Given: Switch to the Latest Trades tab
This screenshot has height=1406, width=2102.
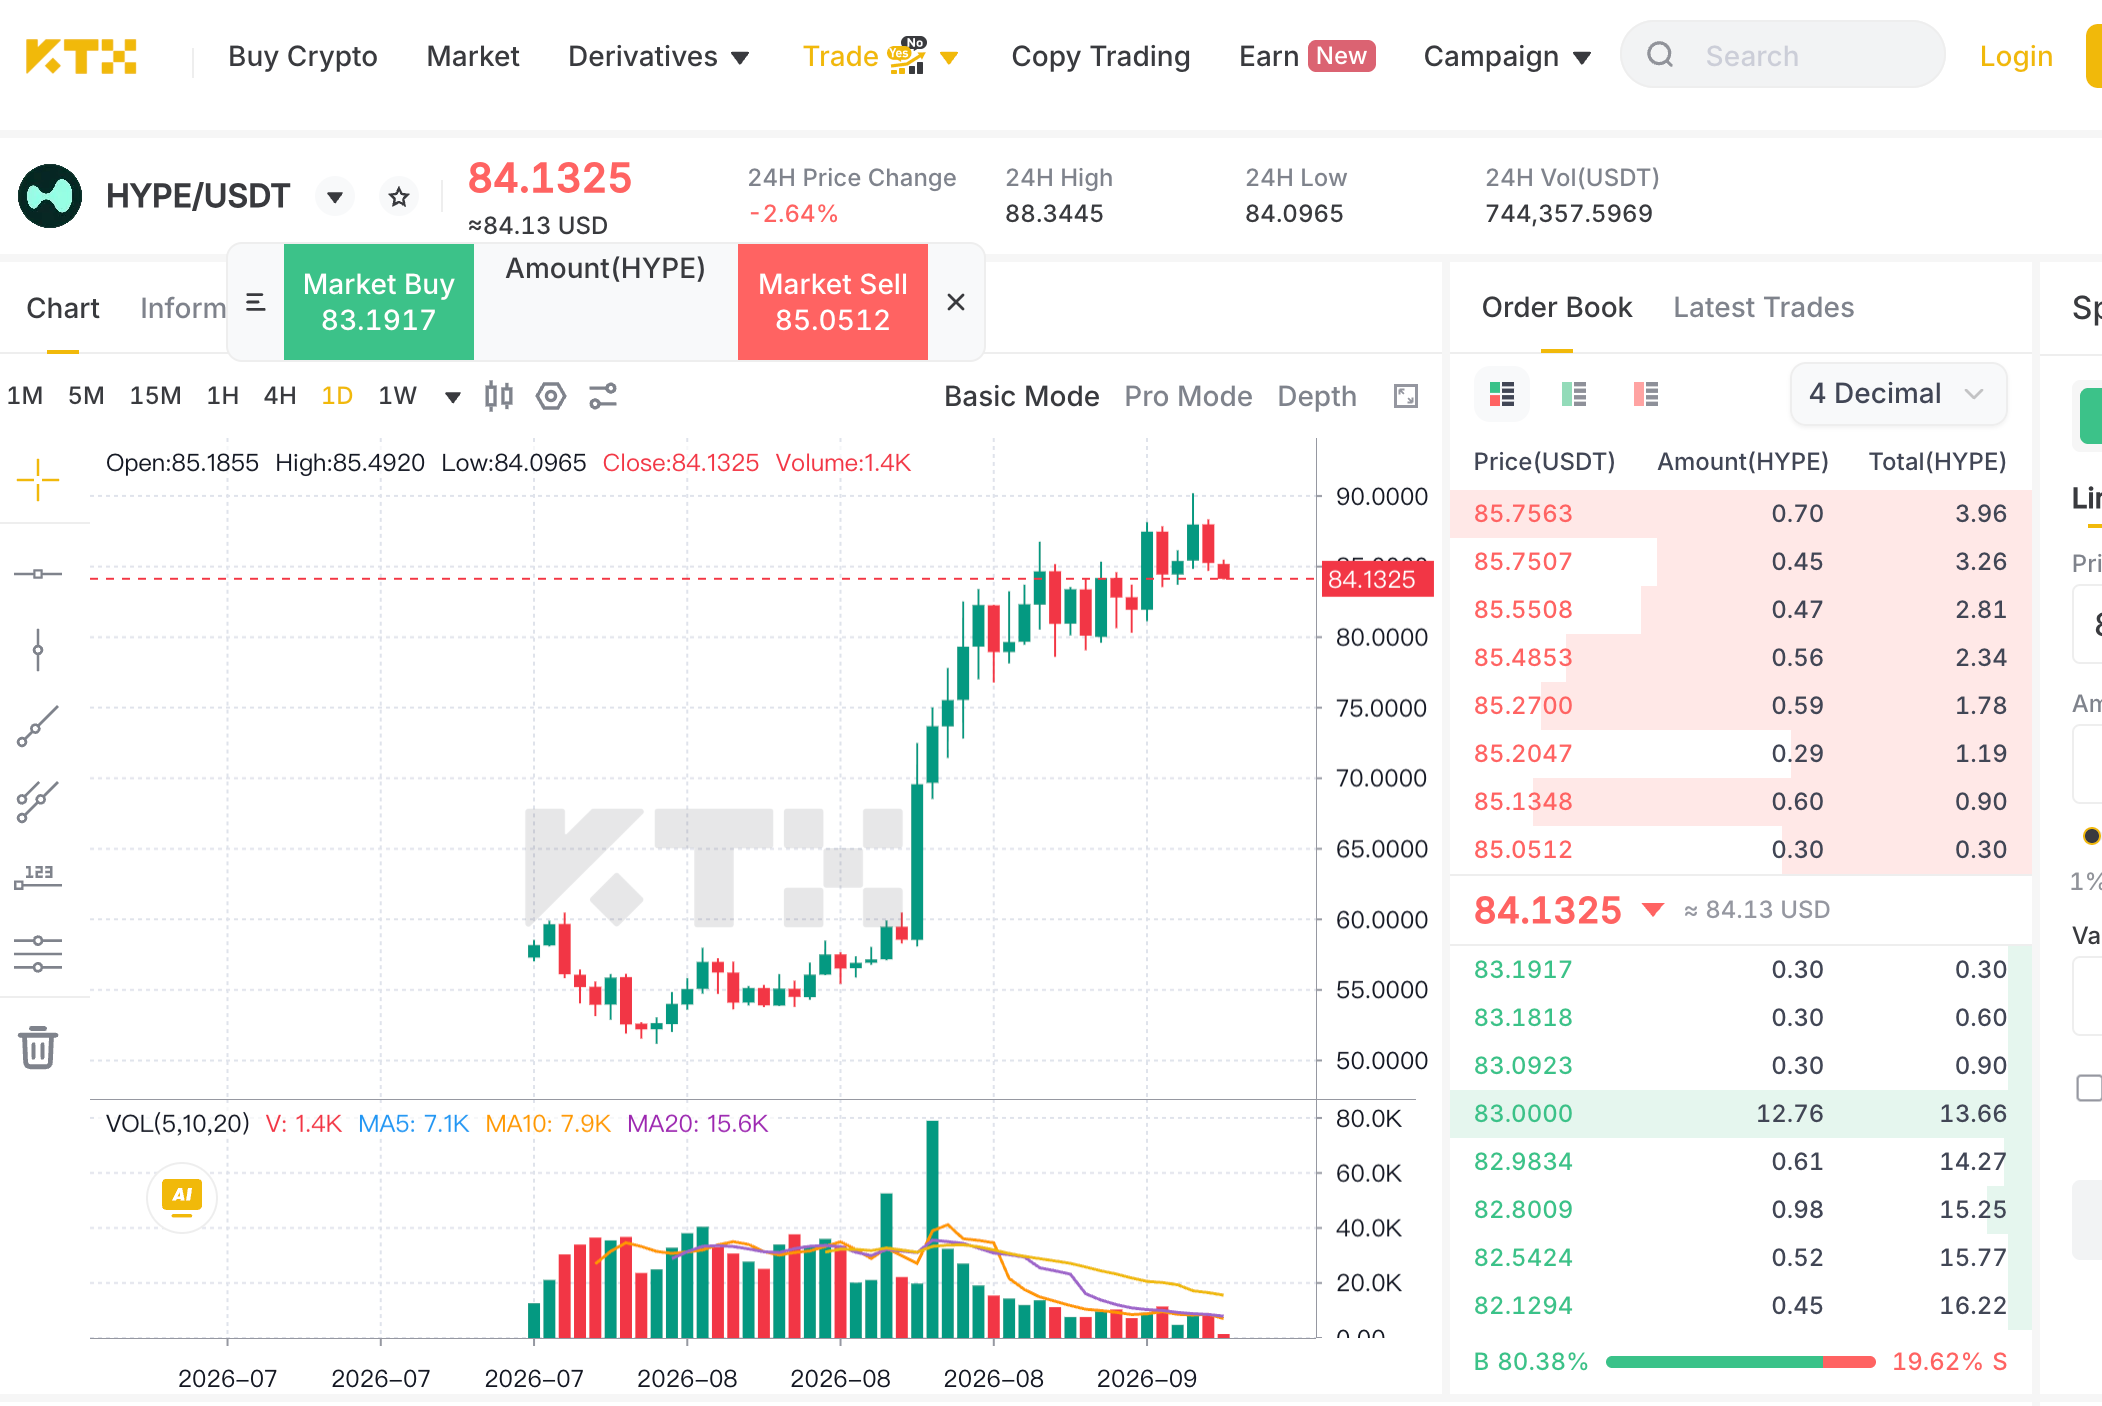Looking at the screenshot, I should (x=1763, y=307).
